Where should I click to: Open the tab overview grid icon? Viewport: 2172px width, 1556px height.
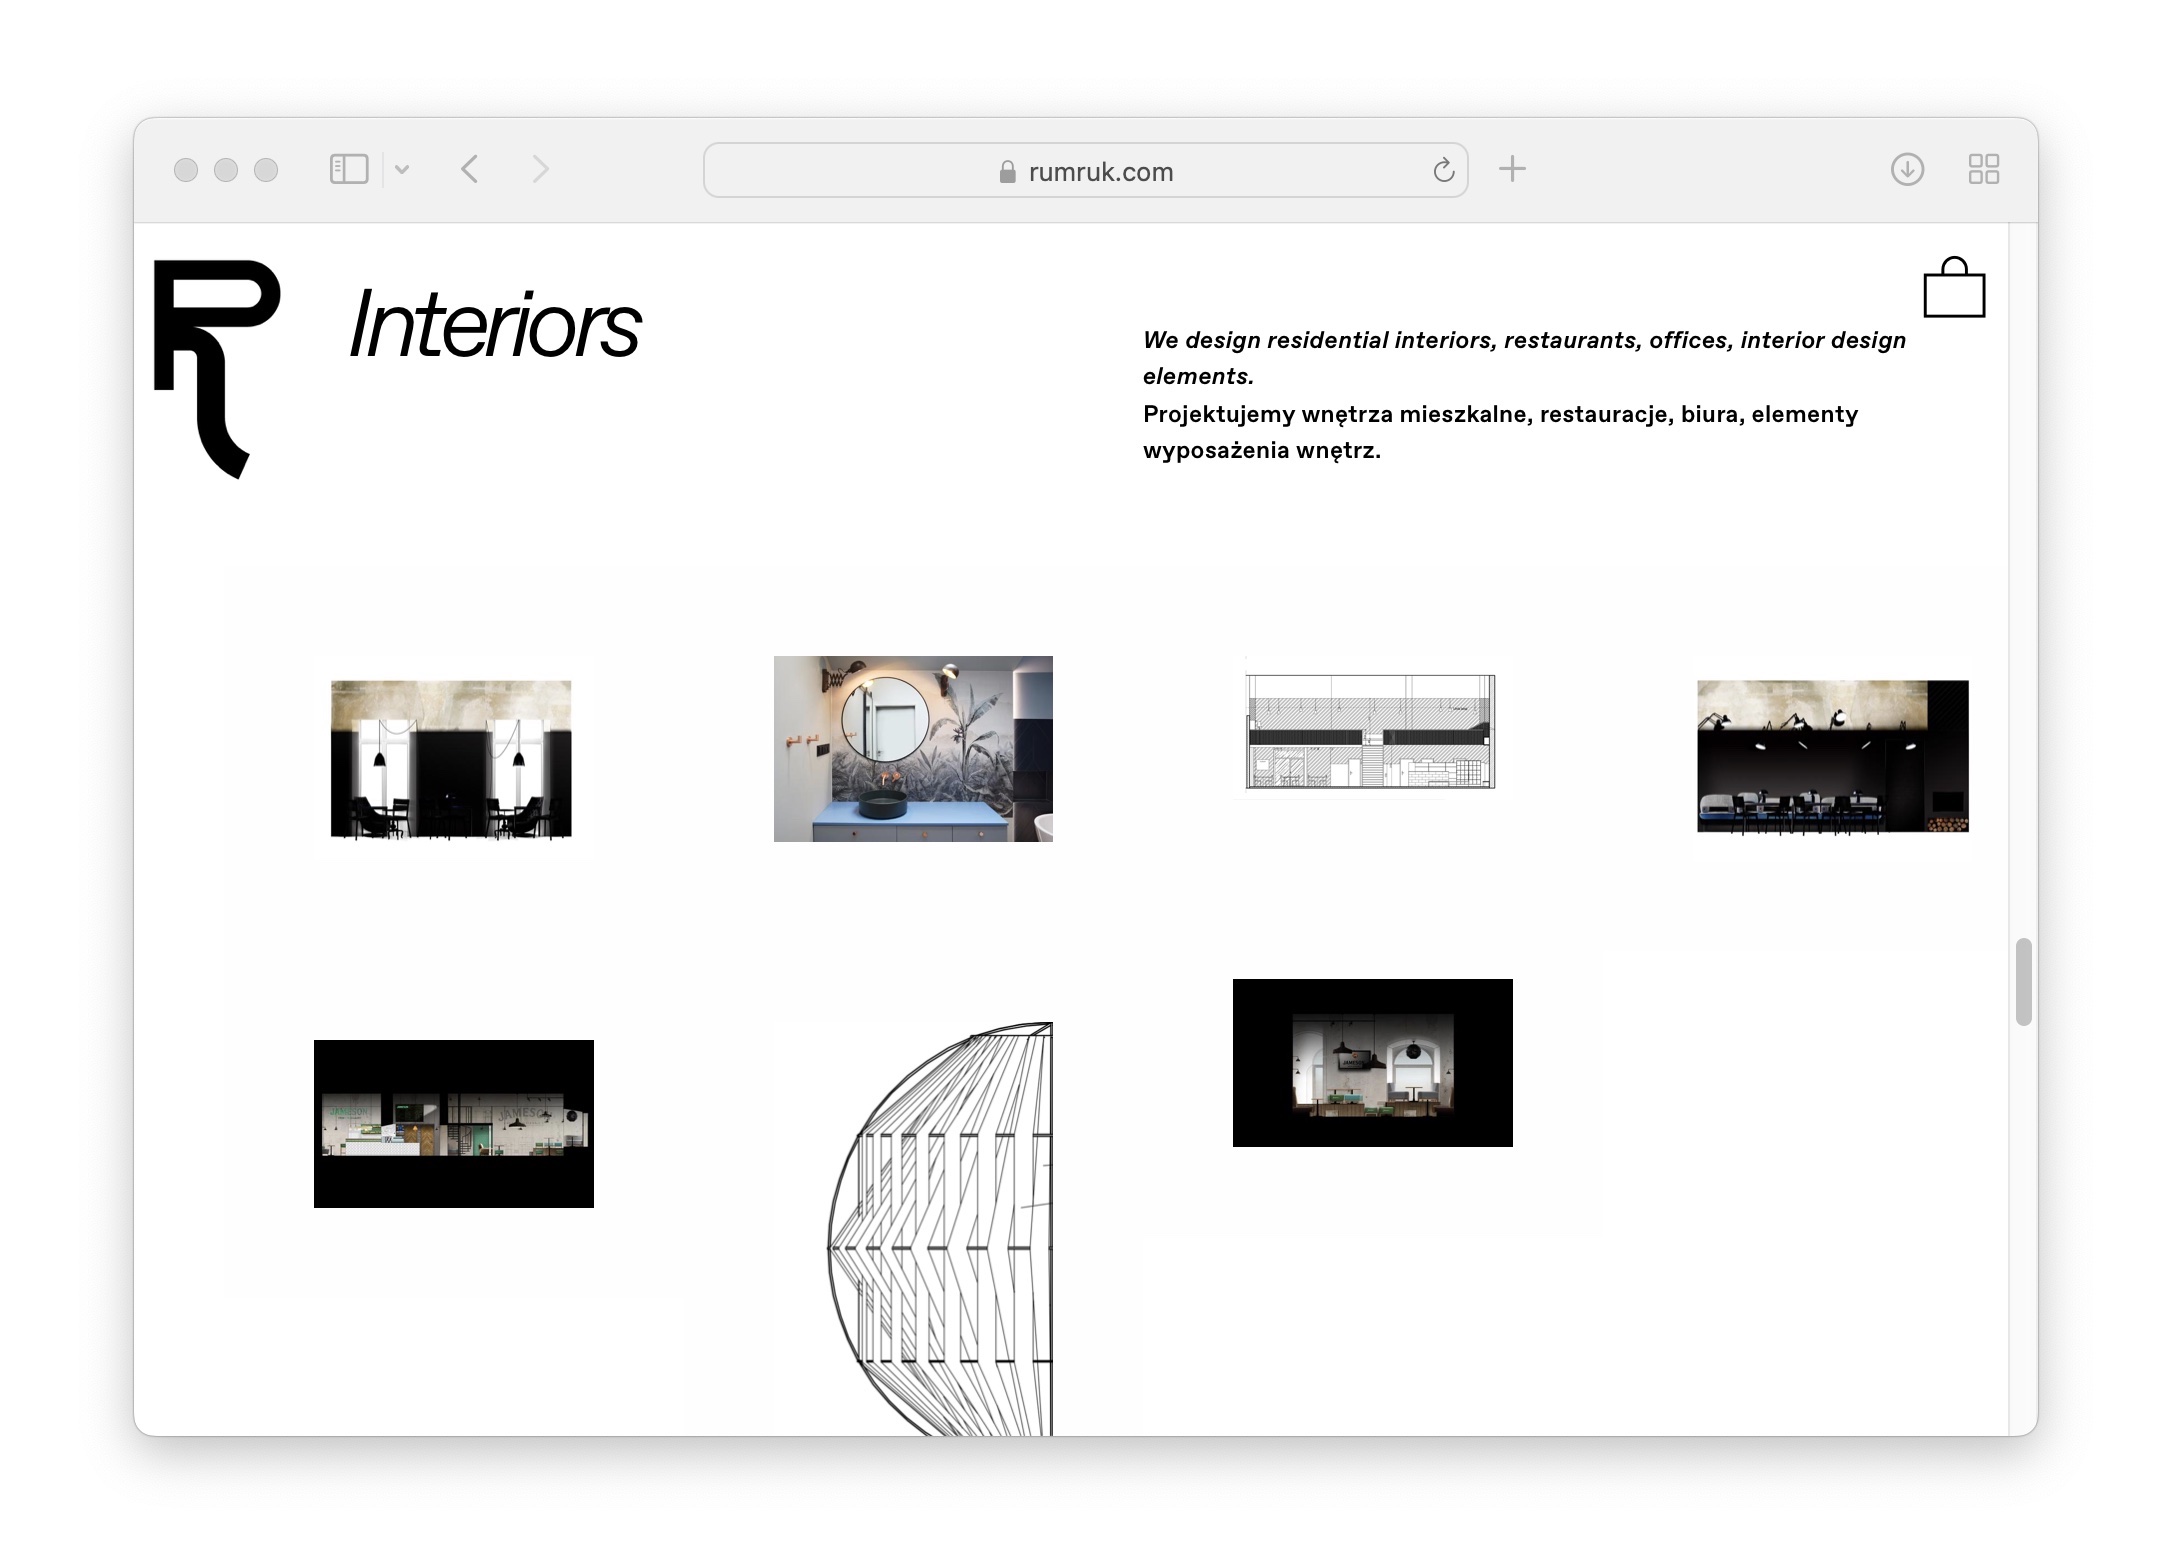pyautogui.click(x=1983, y=169)
